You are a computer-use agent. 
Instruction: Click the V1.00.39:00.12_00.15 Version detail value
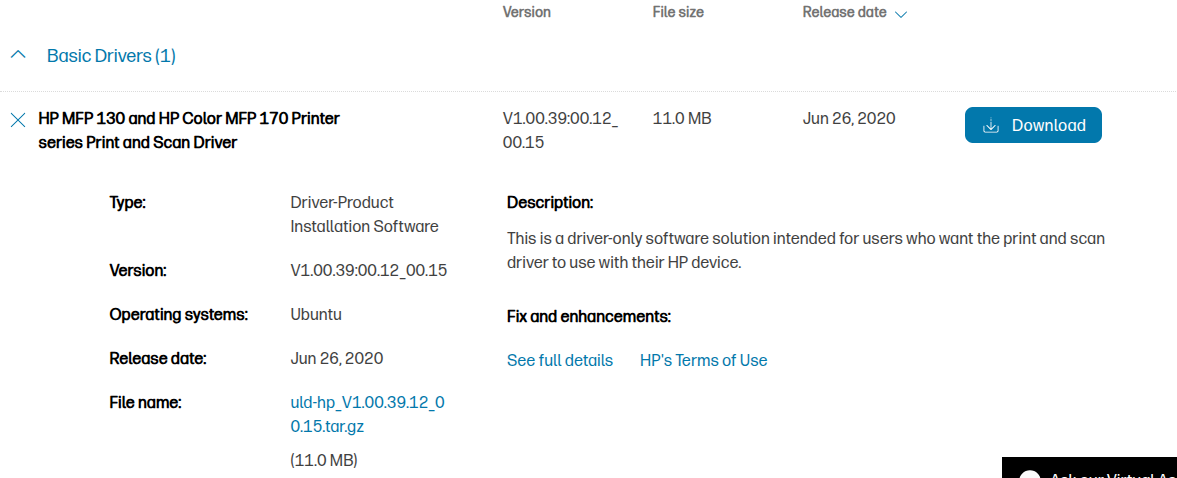point(369,270)
